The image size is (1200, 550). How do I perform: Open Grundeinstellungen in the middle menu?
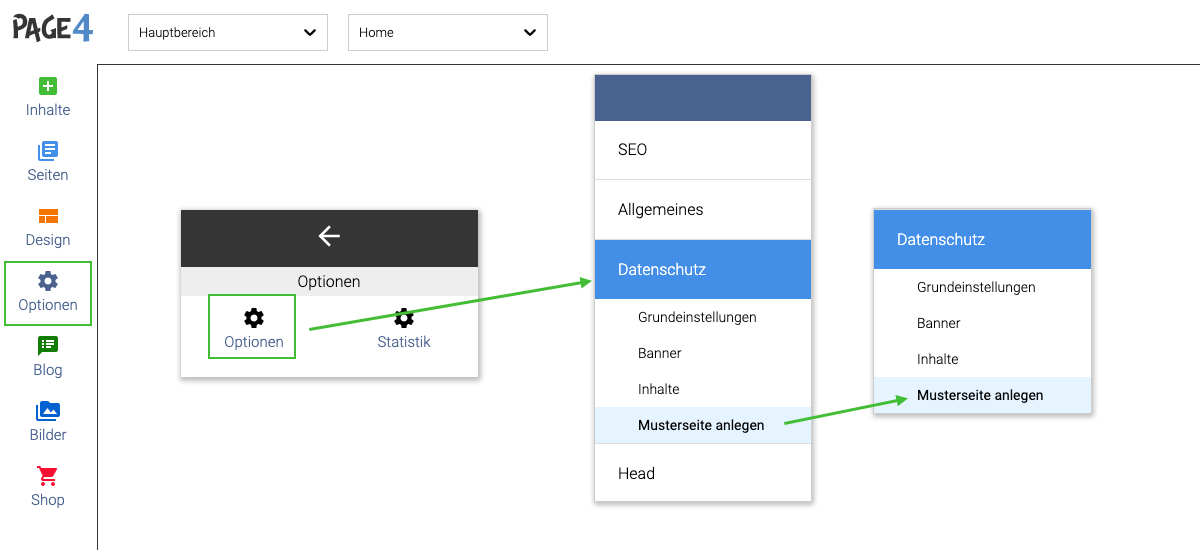[702, 317]
